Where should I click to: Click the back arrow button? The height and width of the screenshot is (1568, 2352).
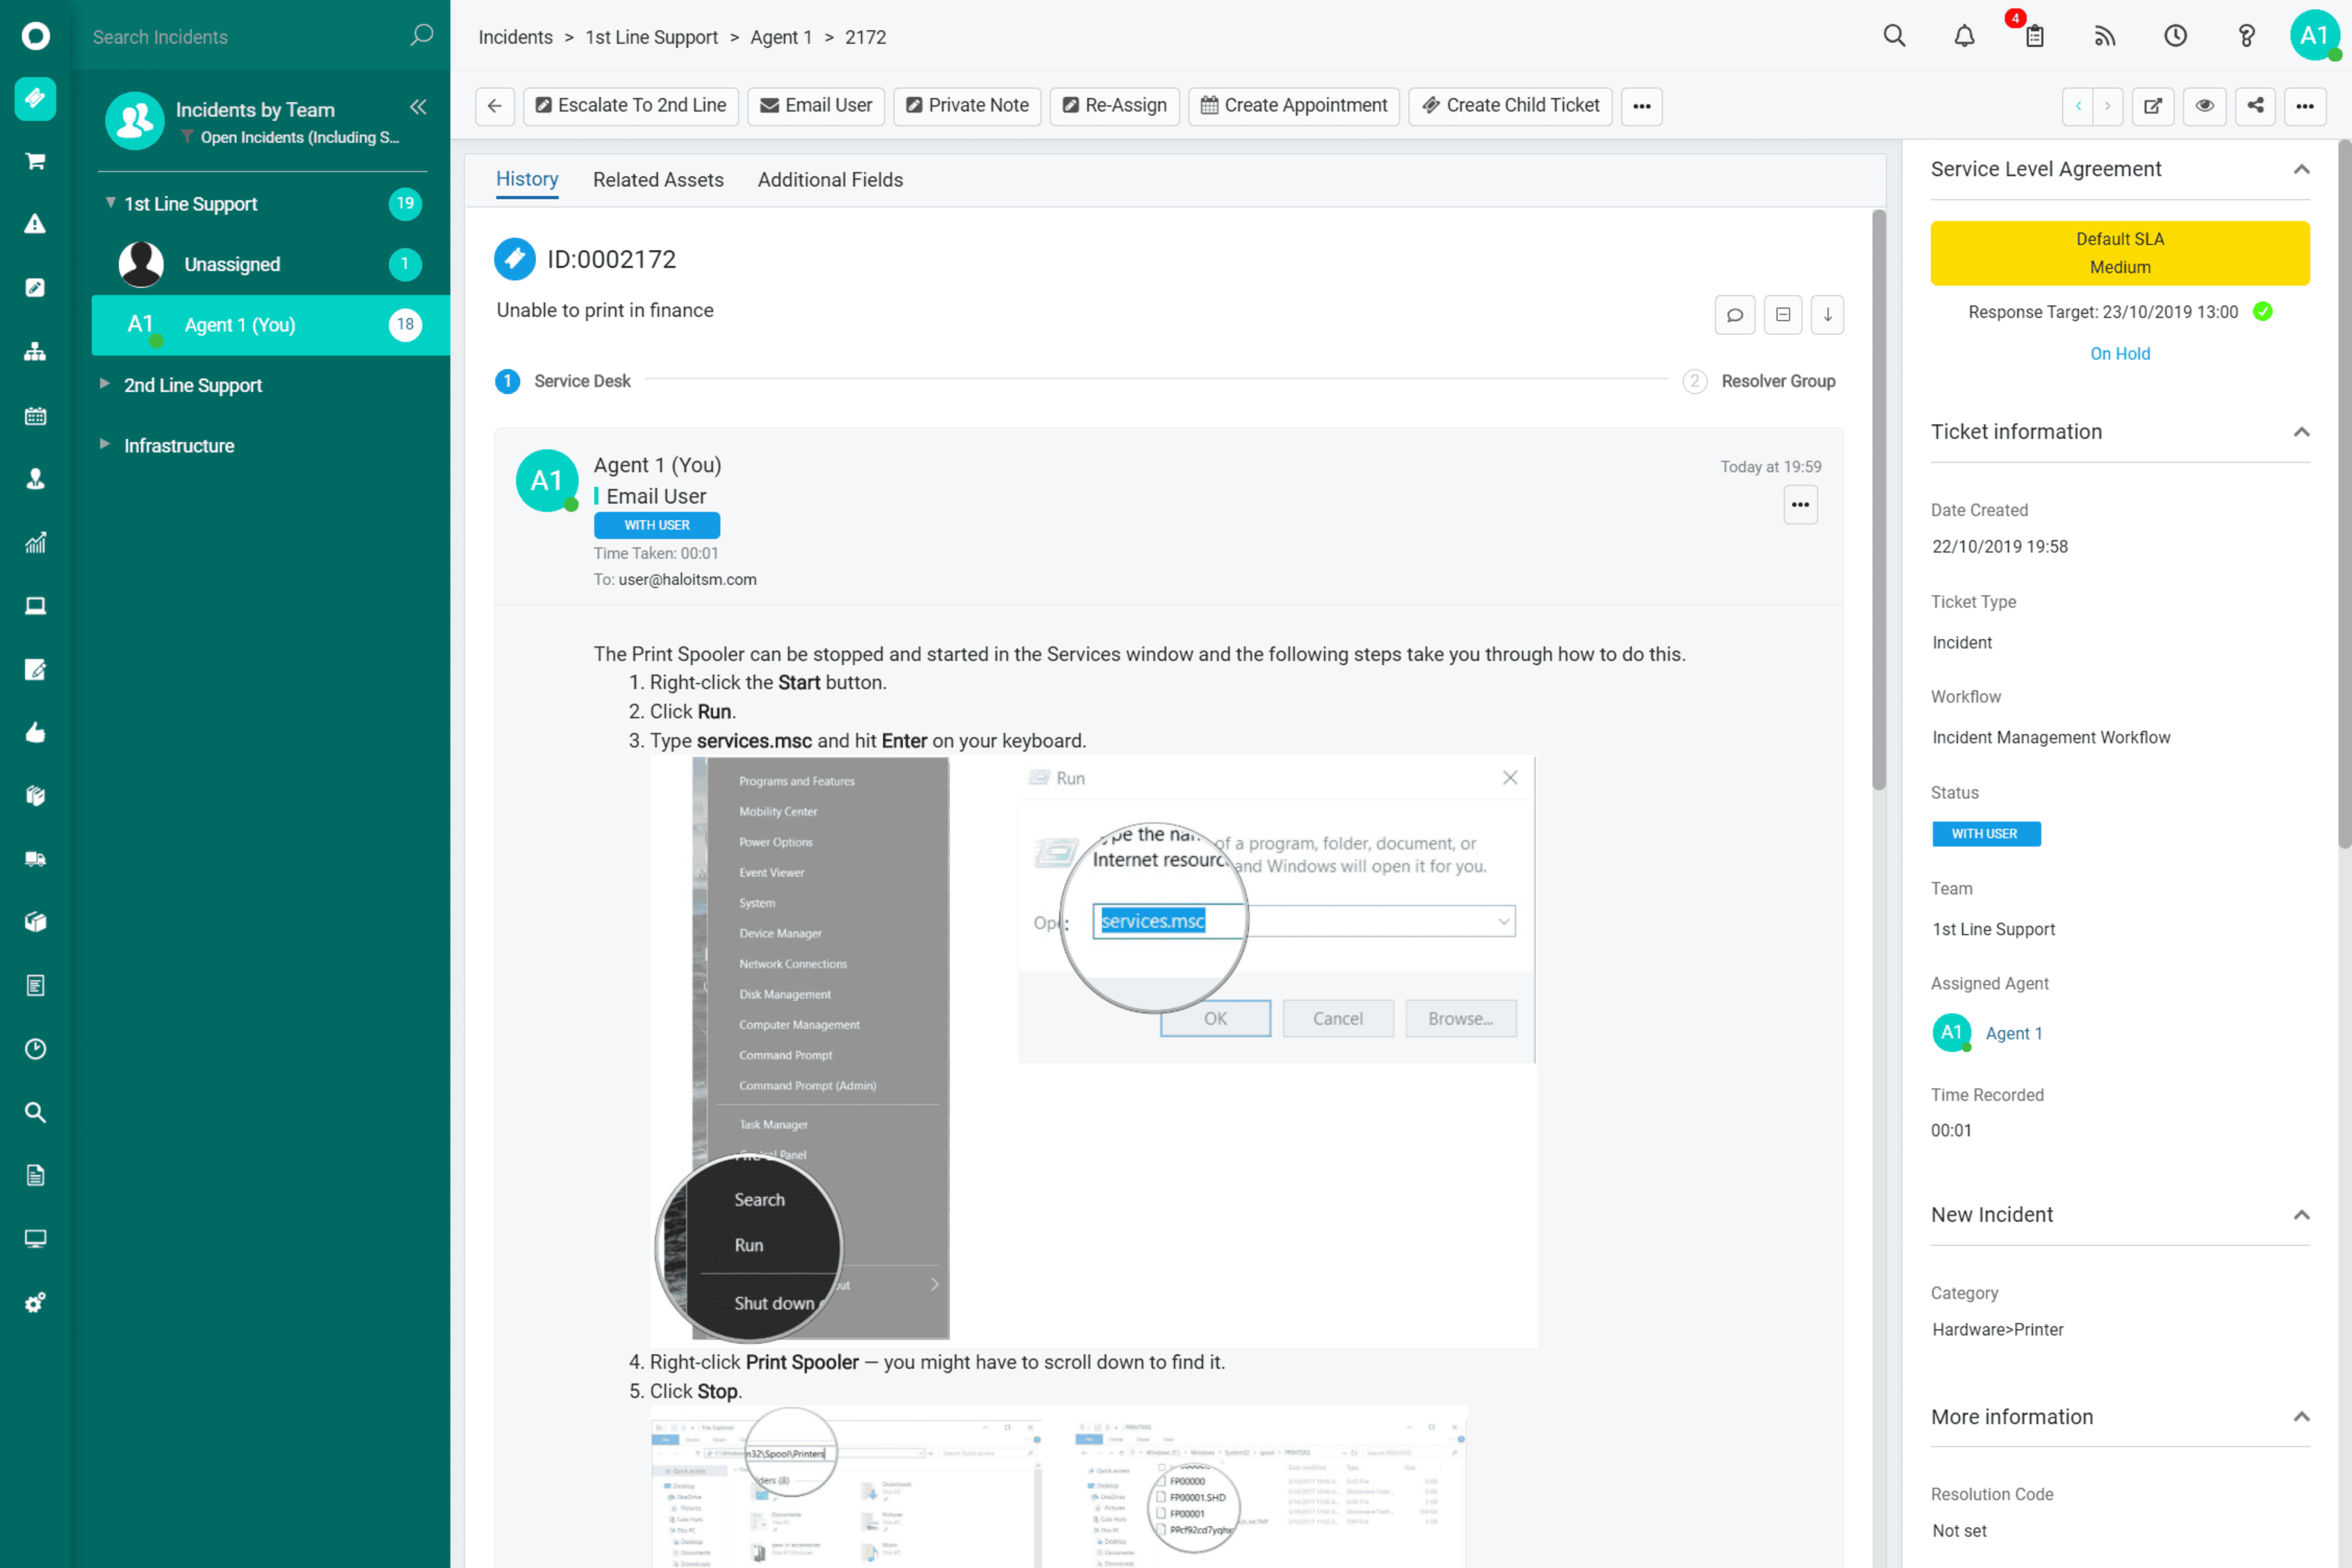[494, 105]
